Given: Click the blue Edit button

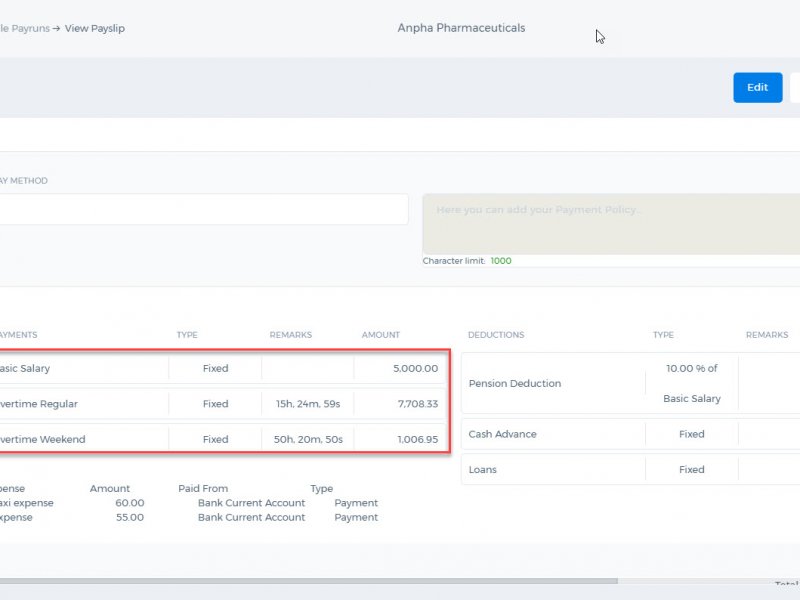Looking at the screenshot, I should coord(757,87).
